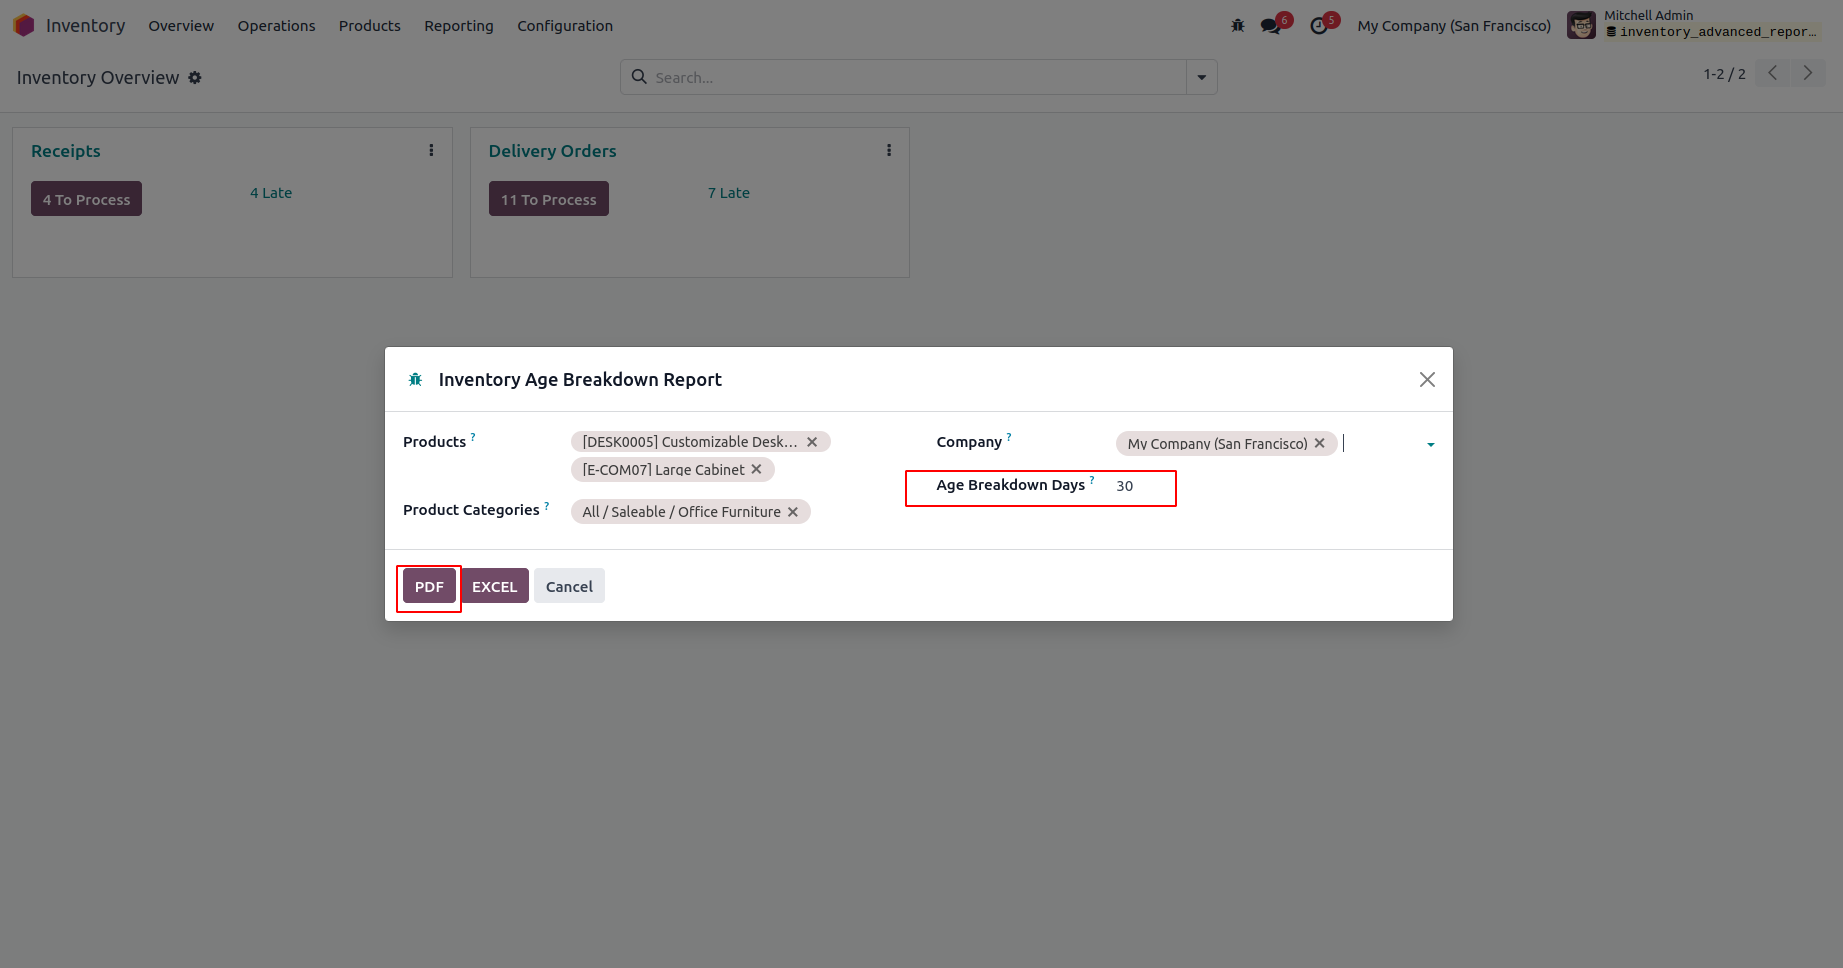Open the Receipts card three-dot menu
Image resolution: width=1843 pixels, height=968 pixels.
[x=431, y=150]
